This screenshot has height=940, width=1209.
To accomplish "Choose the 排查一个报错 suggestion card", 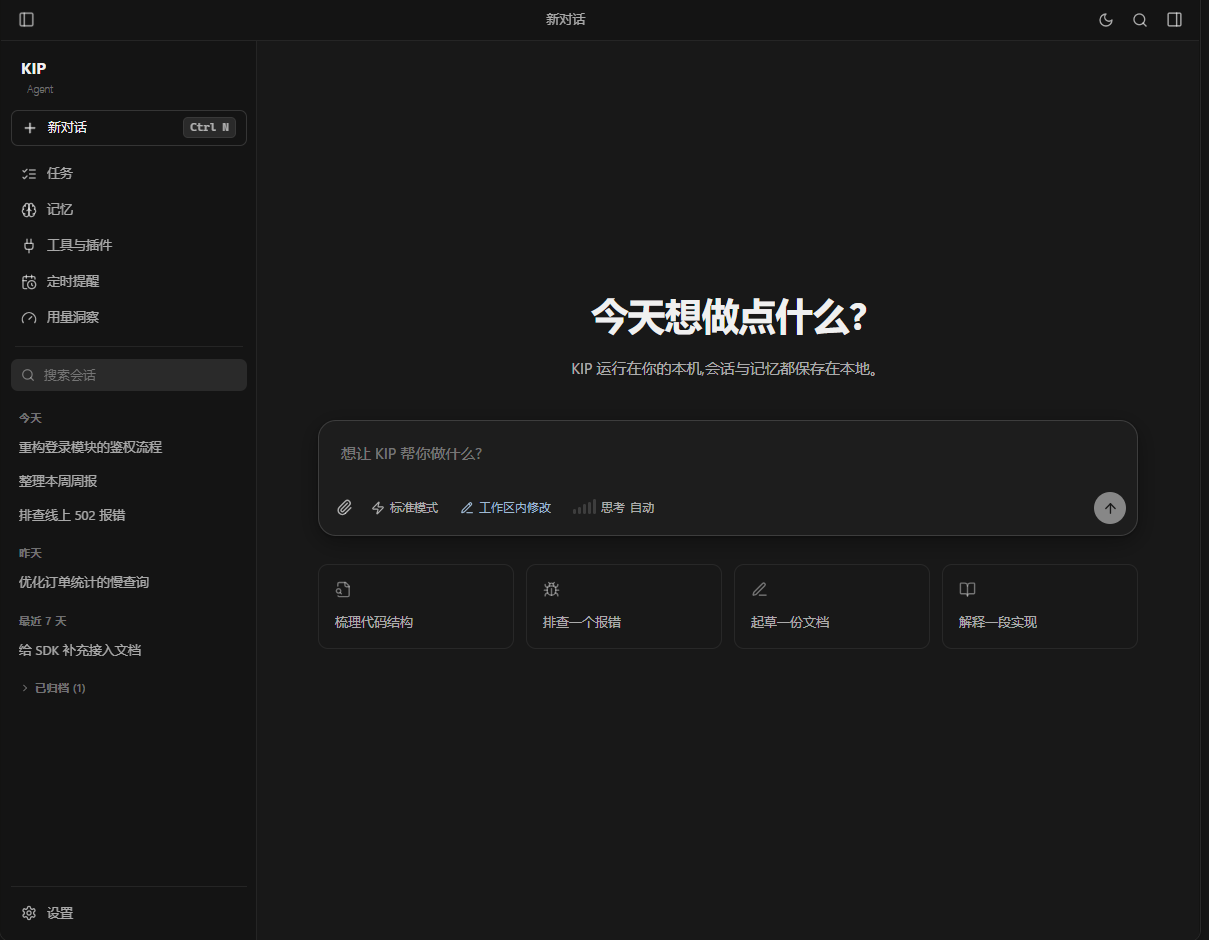I will click(x=624, y=607).
